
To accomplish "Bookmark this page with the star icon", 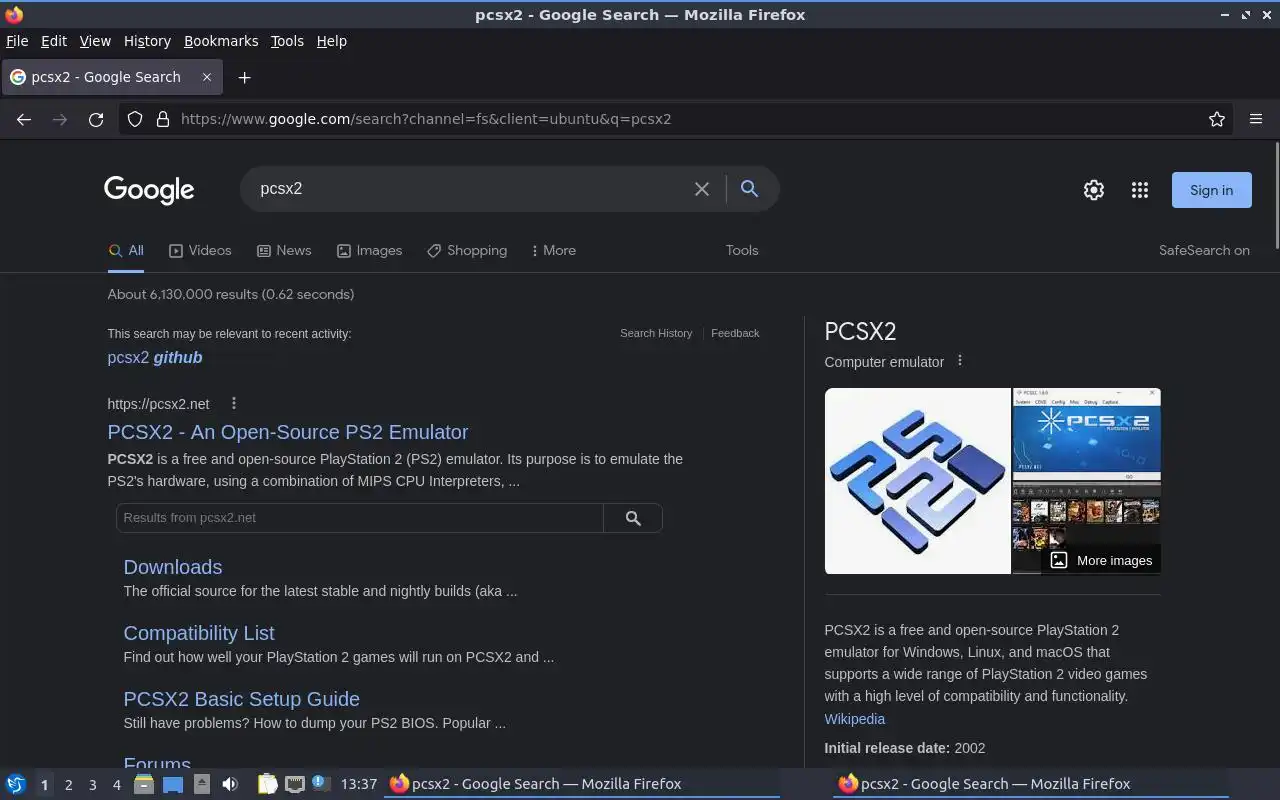I will point(1217,119).
